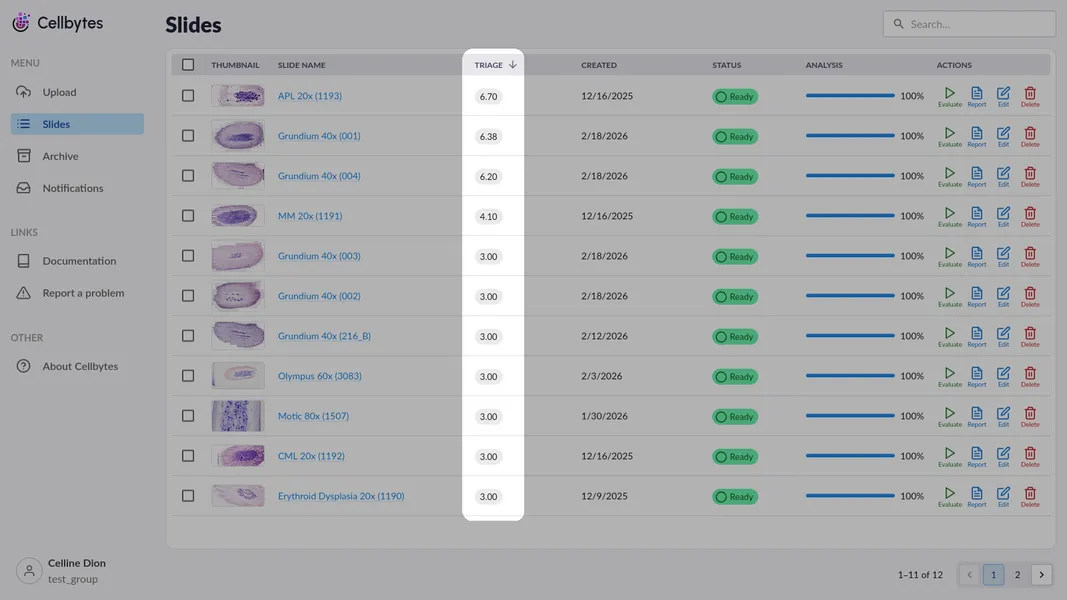Screen dimensions: 1067x600
Task: Select all slides with header checkbox
Action: [188, 65]
